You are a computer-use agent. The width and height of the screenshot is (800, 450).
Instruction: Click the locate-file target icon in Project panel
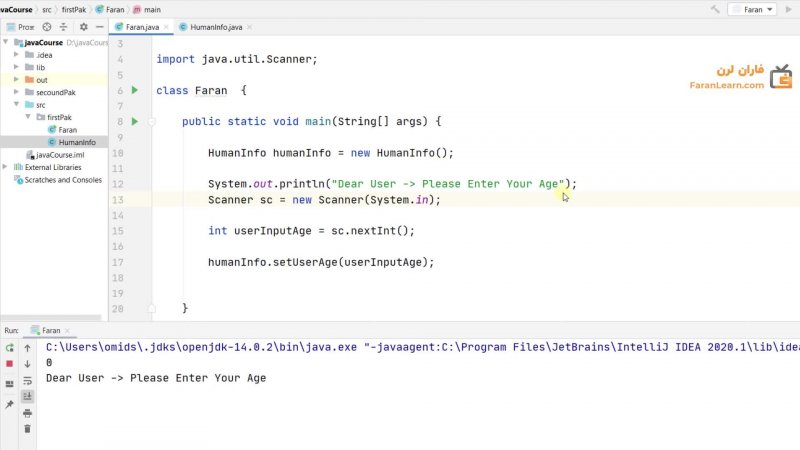coord(45,26)
